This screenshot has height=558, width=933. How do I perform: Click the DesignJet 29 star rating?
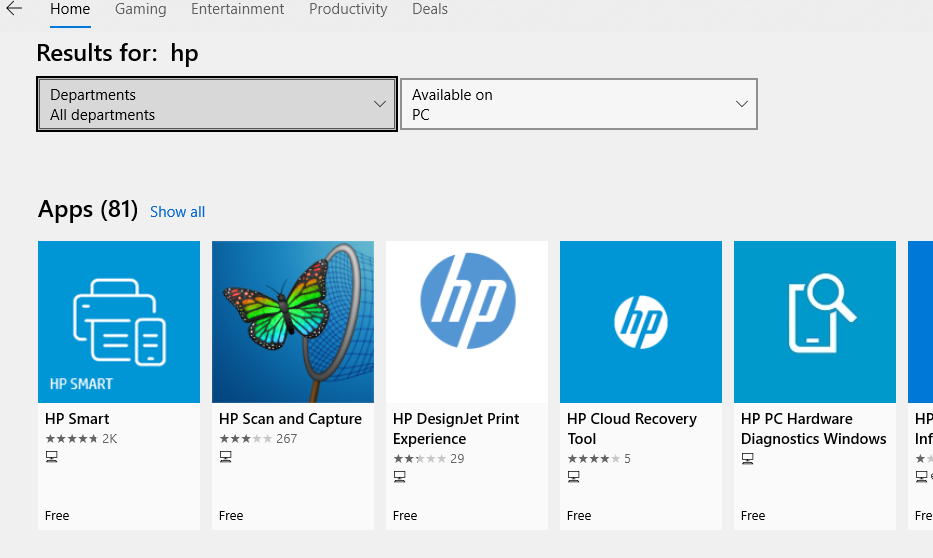point(428,459)
